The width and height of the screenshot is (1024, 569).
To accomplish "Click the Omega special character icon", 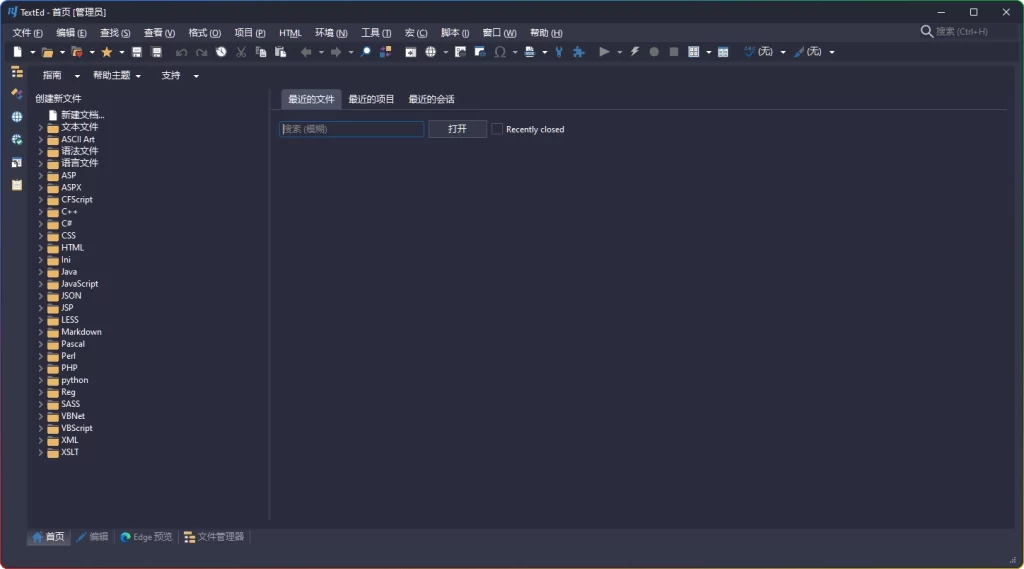I will point(500,52).
